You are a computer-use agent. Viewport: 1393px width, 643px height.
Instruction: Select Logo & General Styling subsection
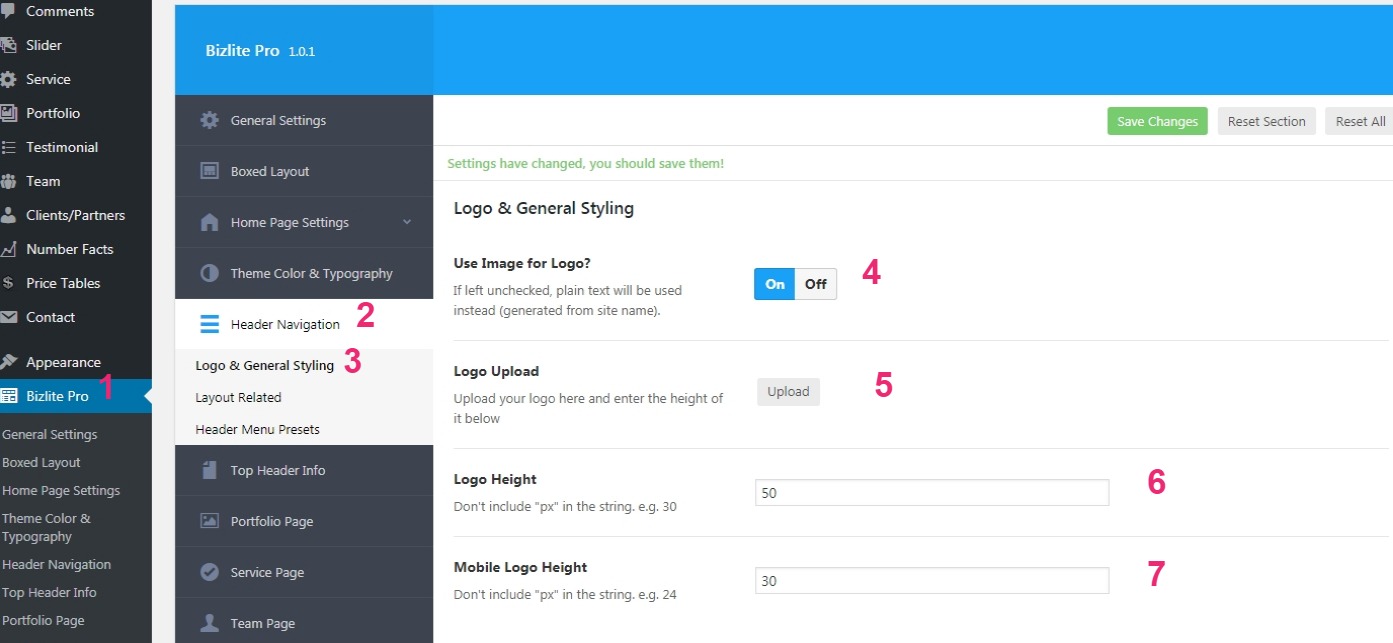pos(265,365)
